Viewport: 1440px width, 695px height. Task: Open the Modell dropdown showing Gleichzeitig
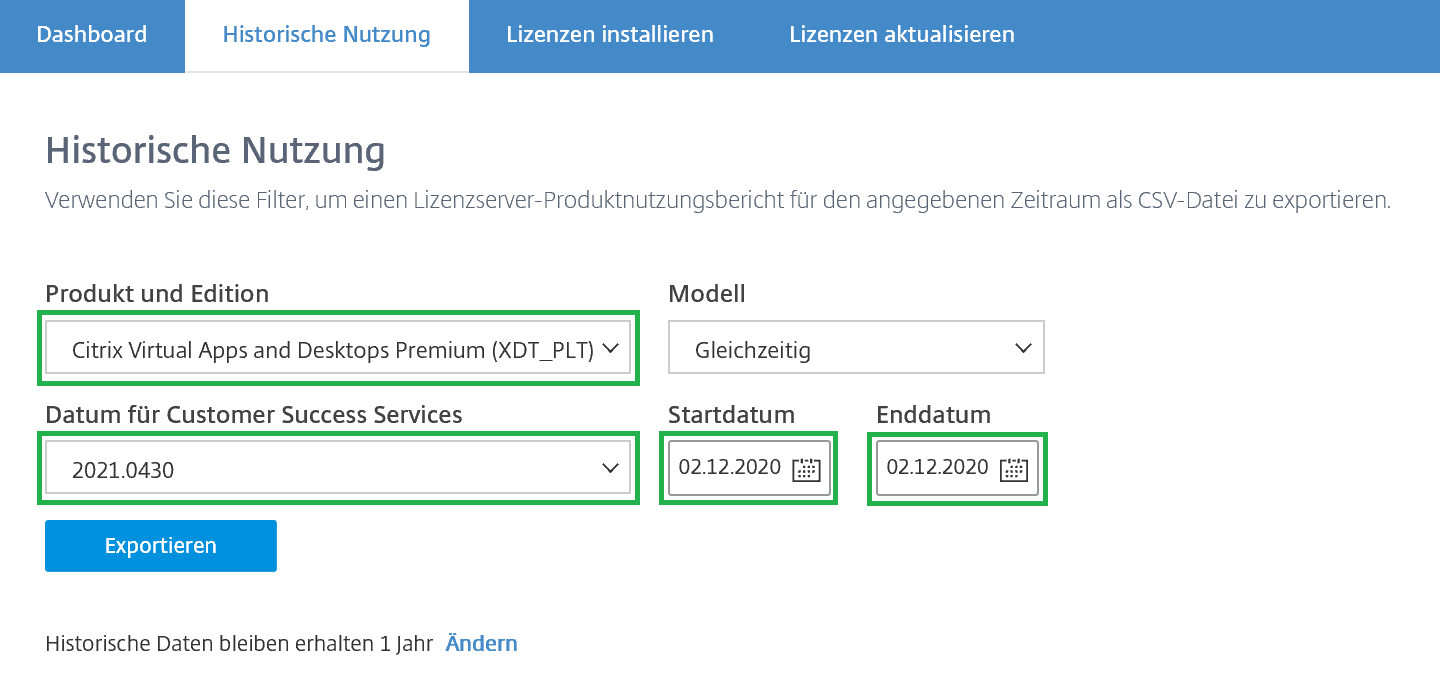click(x=856, y=347)
